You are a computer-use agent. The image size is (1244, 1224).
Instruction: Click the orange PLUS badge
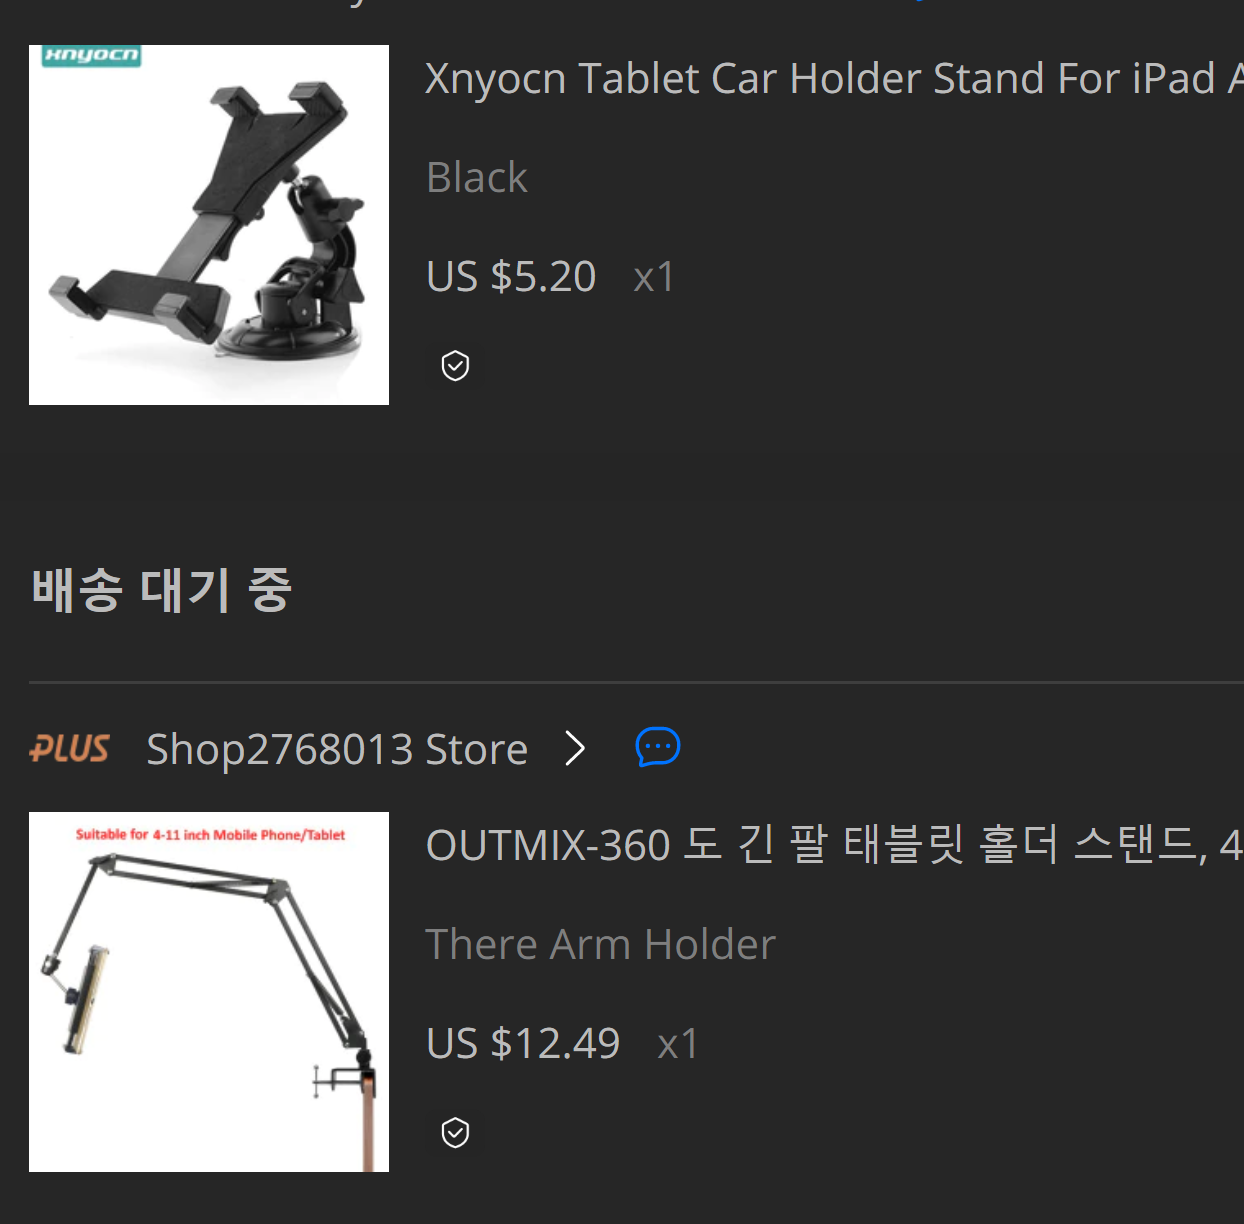69,749
